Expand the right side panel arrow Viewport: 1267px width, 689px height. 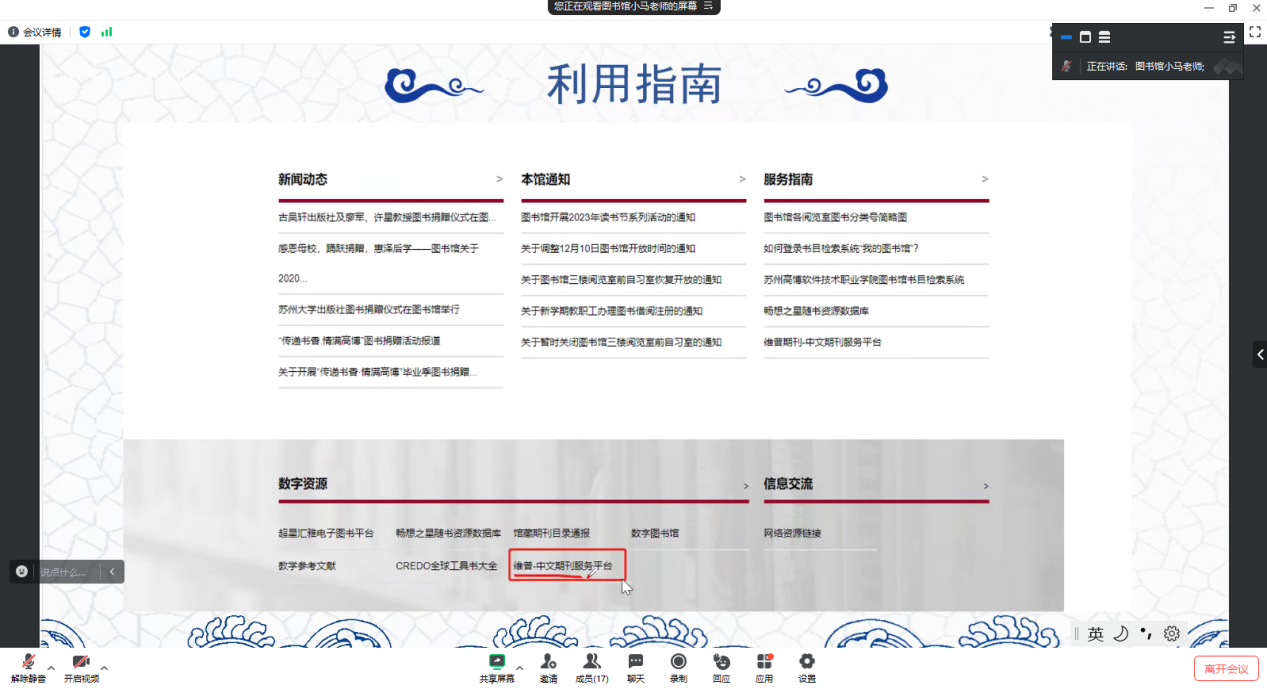[1259, 354]
